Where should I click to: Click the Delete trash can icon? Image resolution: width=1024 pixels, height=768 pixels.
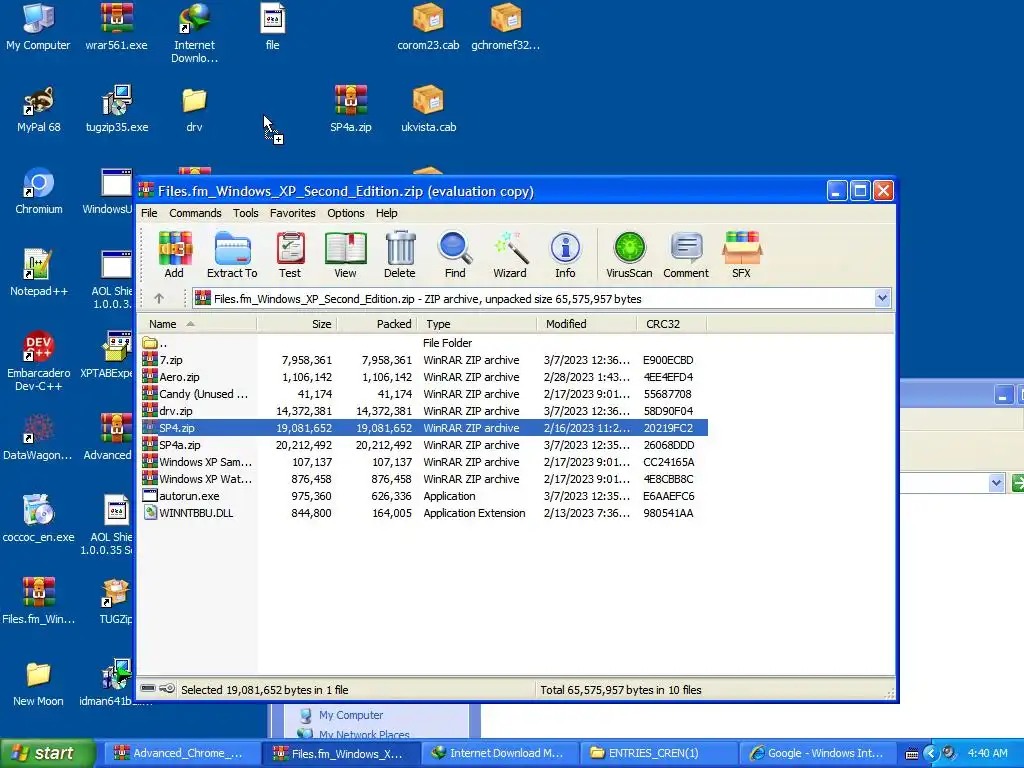[x=400, y=255]
